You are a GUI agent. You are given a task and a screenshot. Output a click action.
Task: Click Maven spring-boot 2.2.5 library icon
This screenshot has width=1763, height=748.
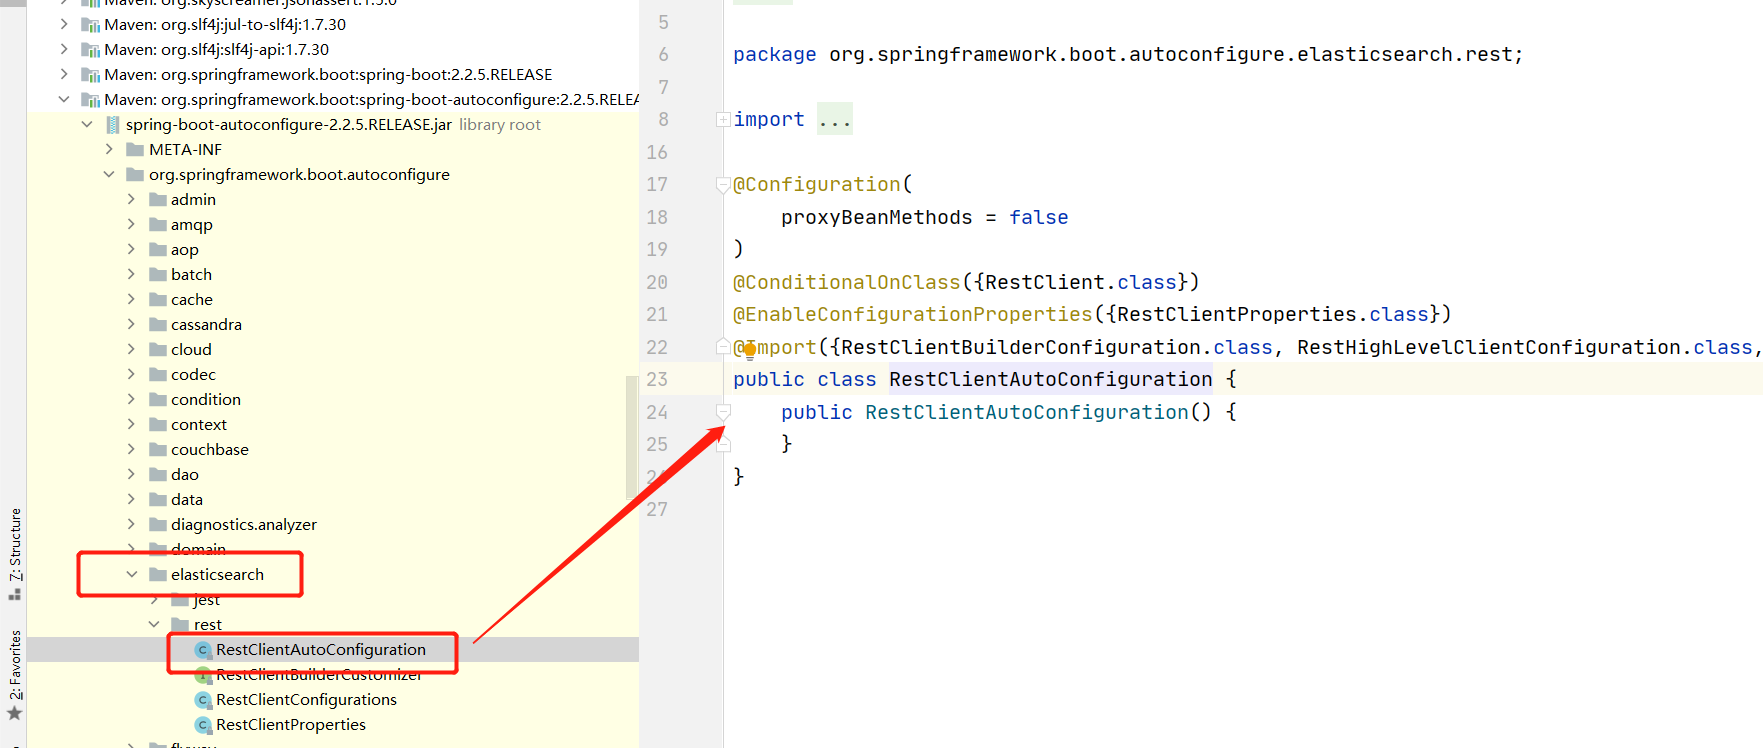point(90,75)
